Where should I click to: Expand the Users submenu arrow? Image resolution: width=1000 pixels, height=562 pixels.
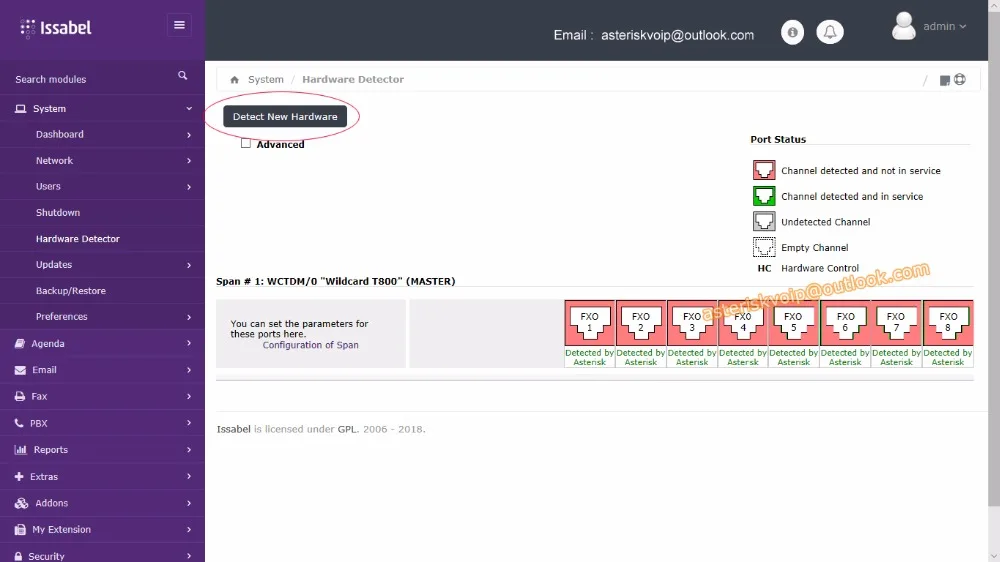[189, 187]
